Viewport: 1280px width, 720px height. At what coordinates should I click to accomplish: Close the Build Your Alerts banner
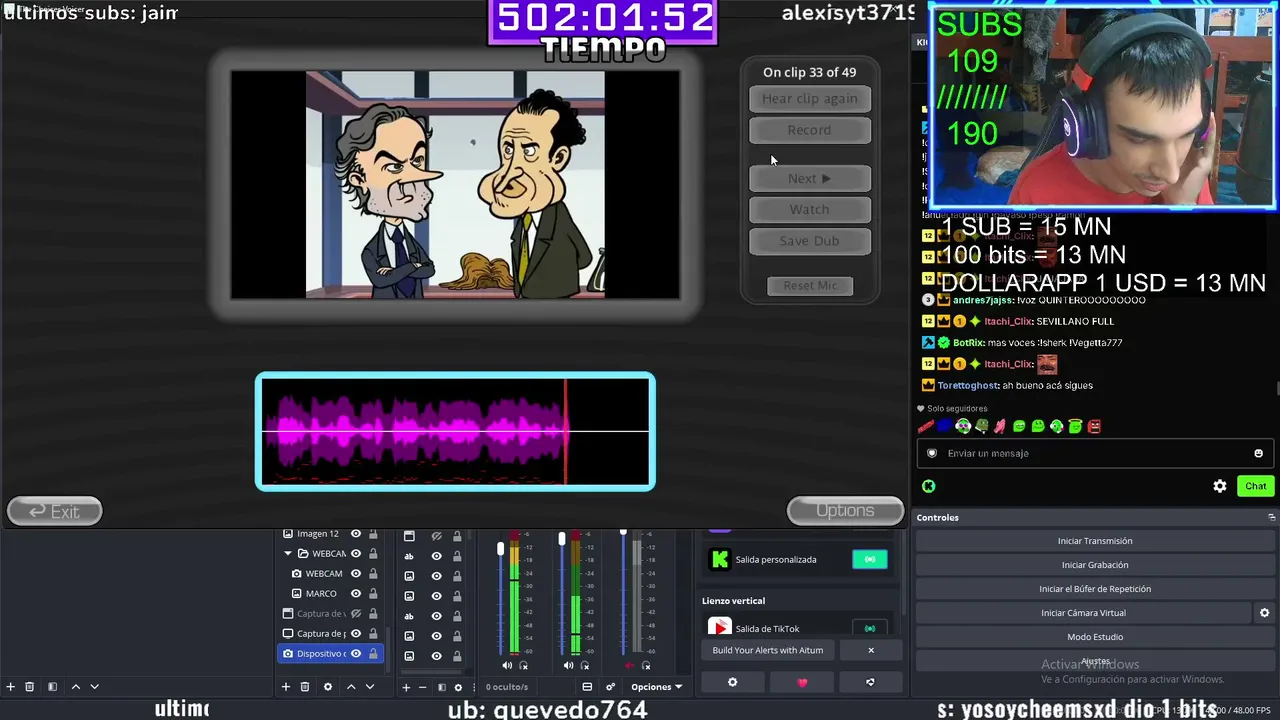[871, 650]
